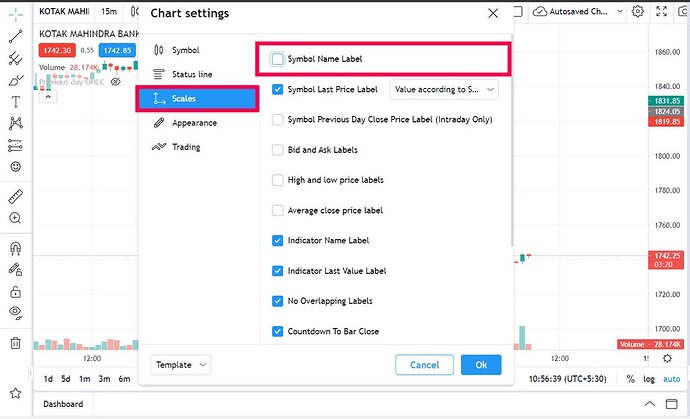Image resolution: width=690 pixels, height=419 pixels.
Task: Open the emoji icons tool
Action: coord(15,167)
